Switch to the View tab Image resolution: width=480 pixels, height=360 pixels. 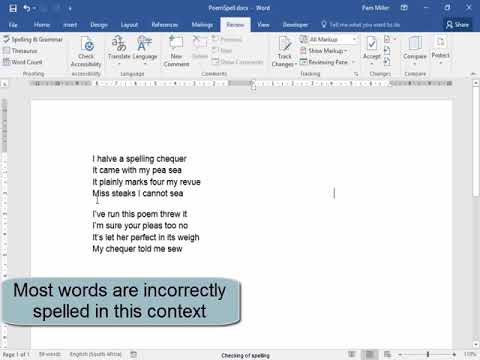tap(263, 25)
